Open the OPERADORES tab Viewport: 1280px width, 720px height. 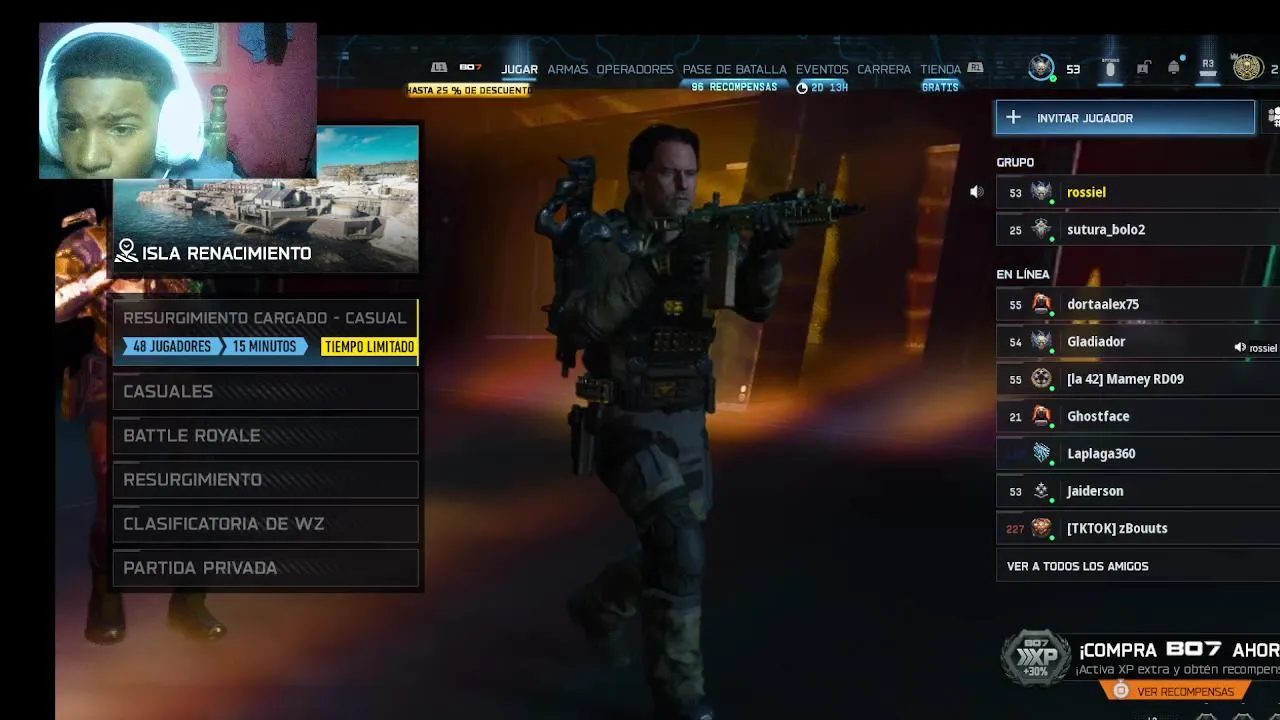[635, 69]
